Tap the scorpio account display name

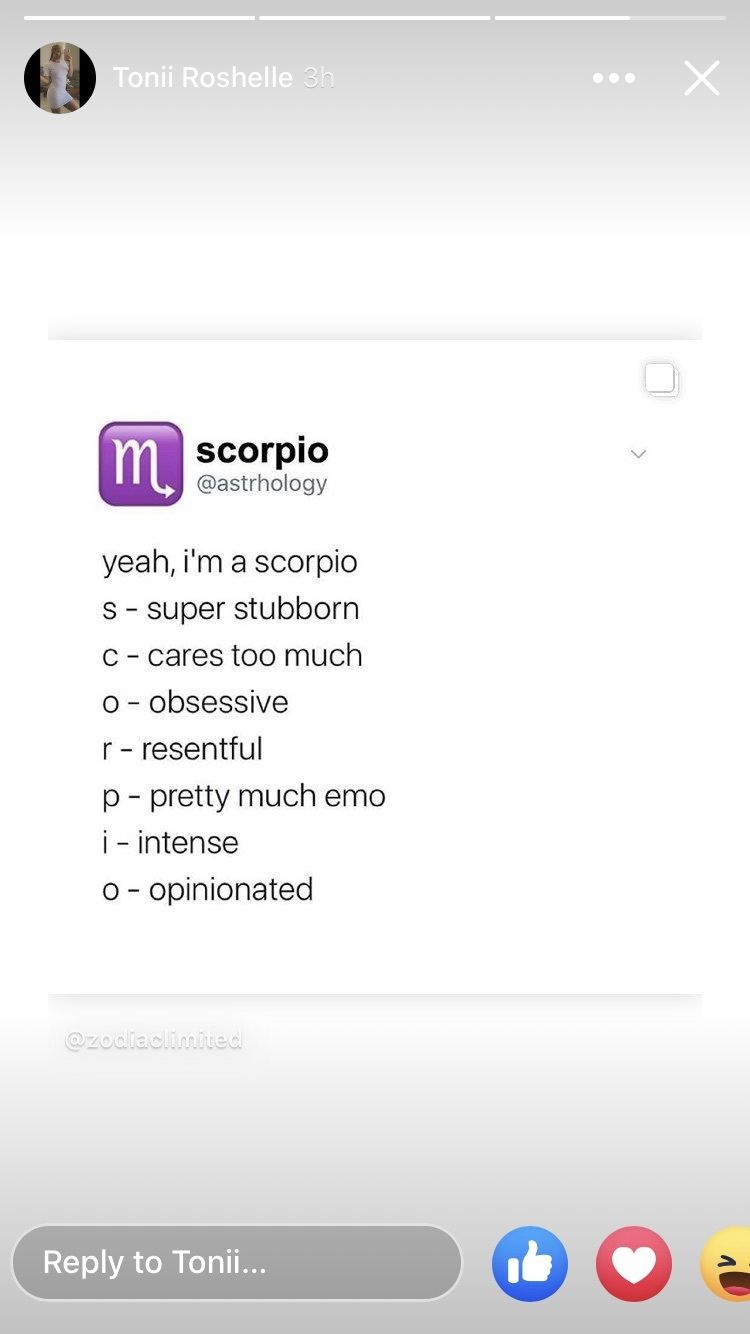[x=262, y=451]
